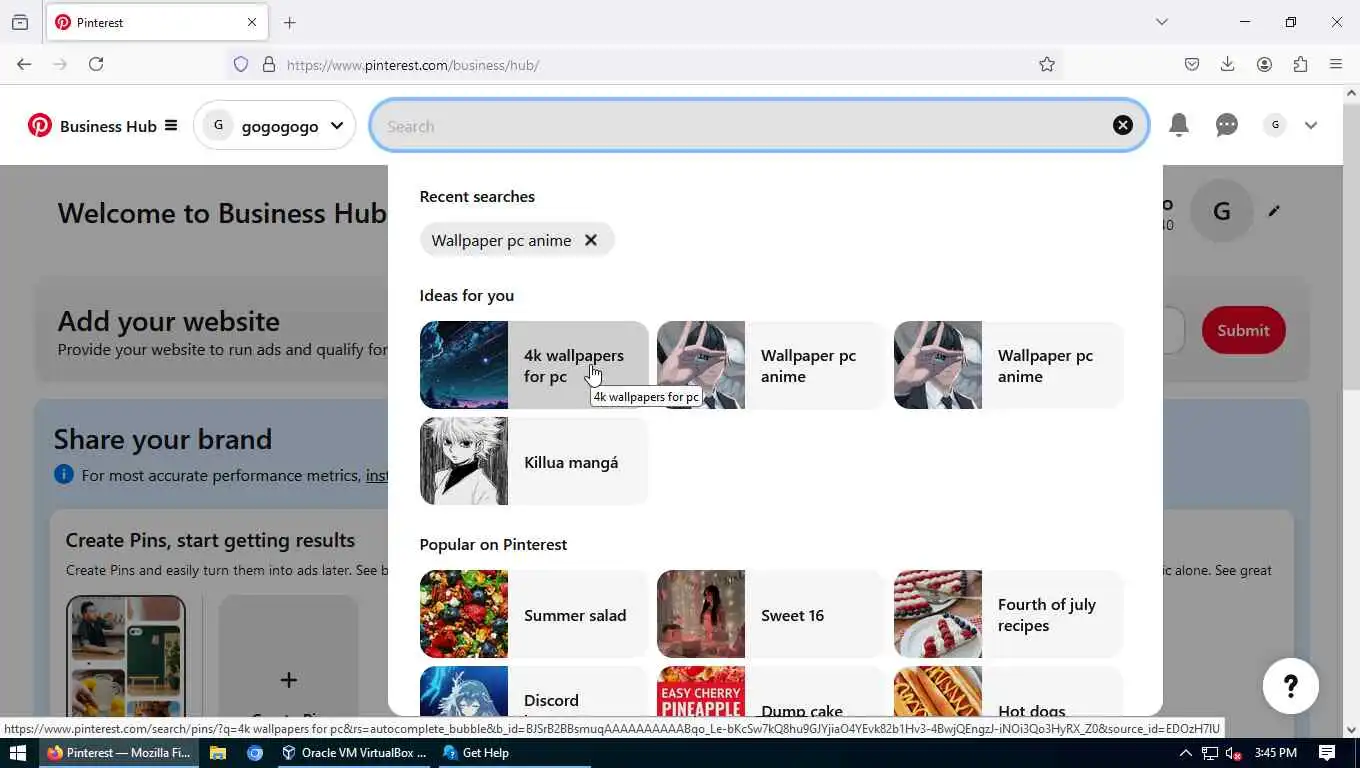
Task: Remove recent search 'Wallpaper pc anime'
Action: (x=591, y=240)
